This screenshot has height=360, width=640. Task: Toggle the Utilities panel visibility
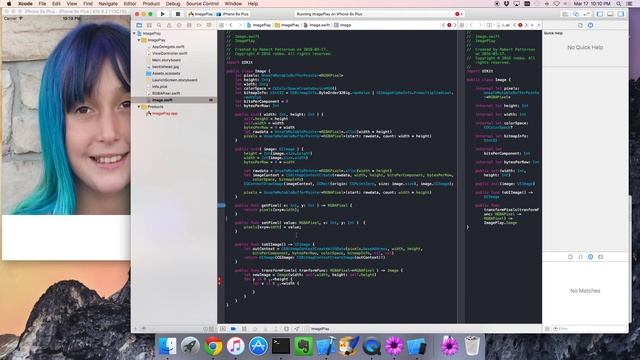coord(621,14)
